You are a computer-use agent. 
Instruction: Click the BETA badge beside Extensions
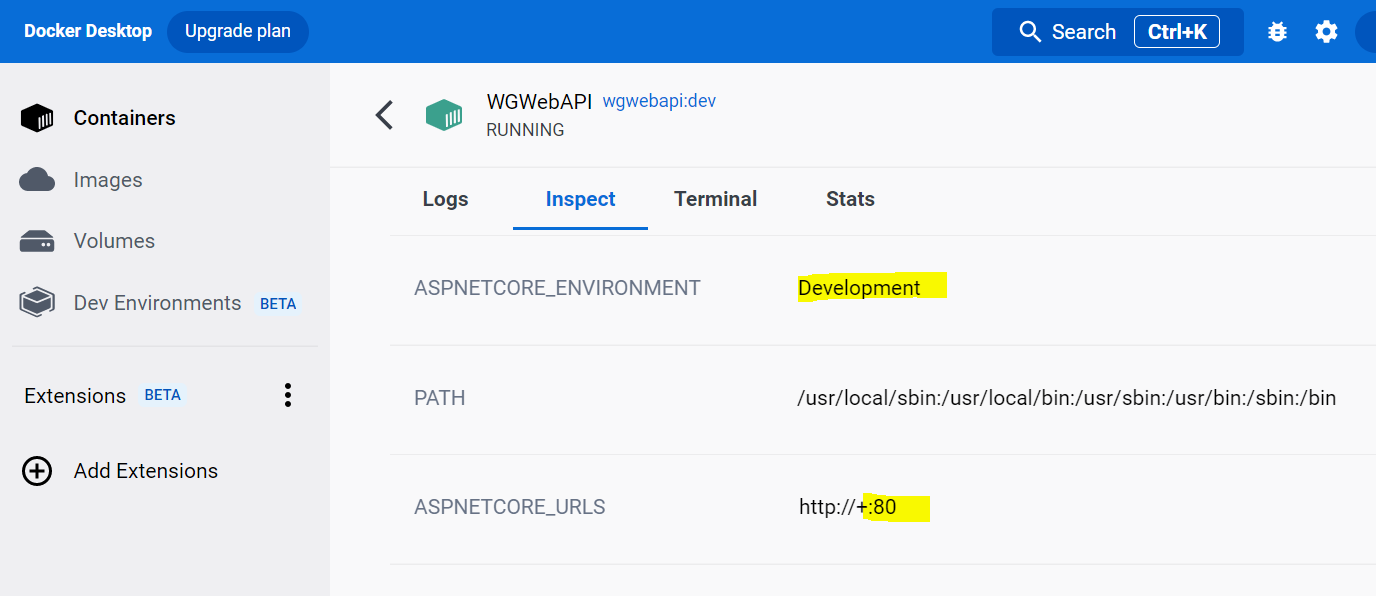tap(163, 395)
